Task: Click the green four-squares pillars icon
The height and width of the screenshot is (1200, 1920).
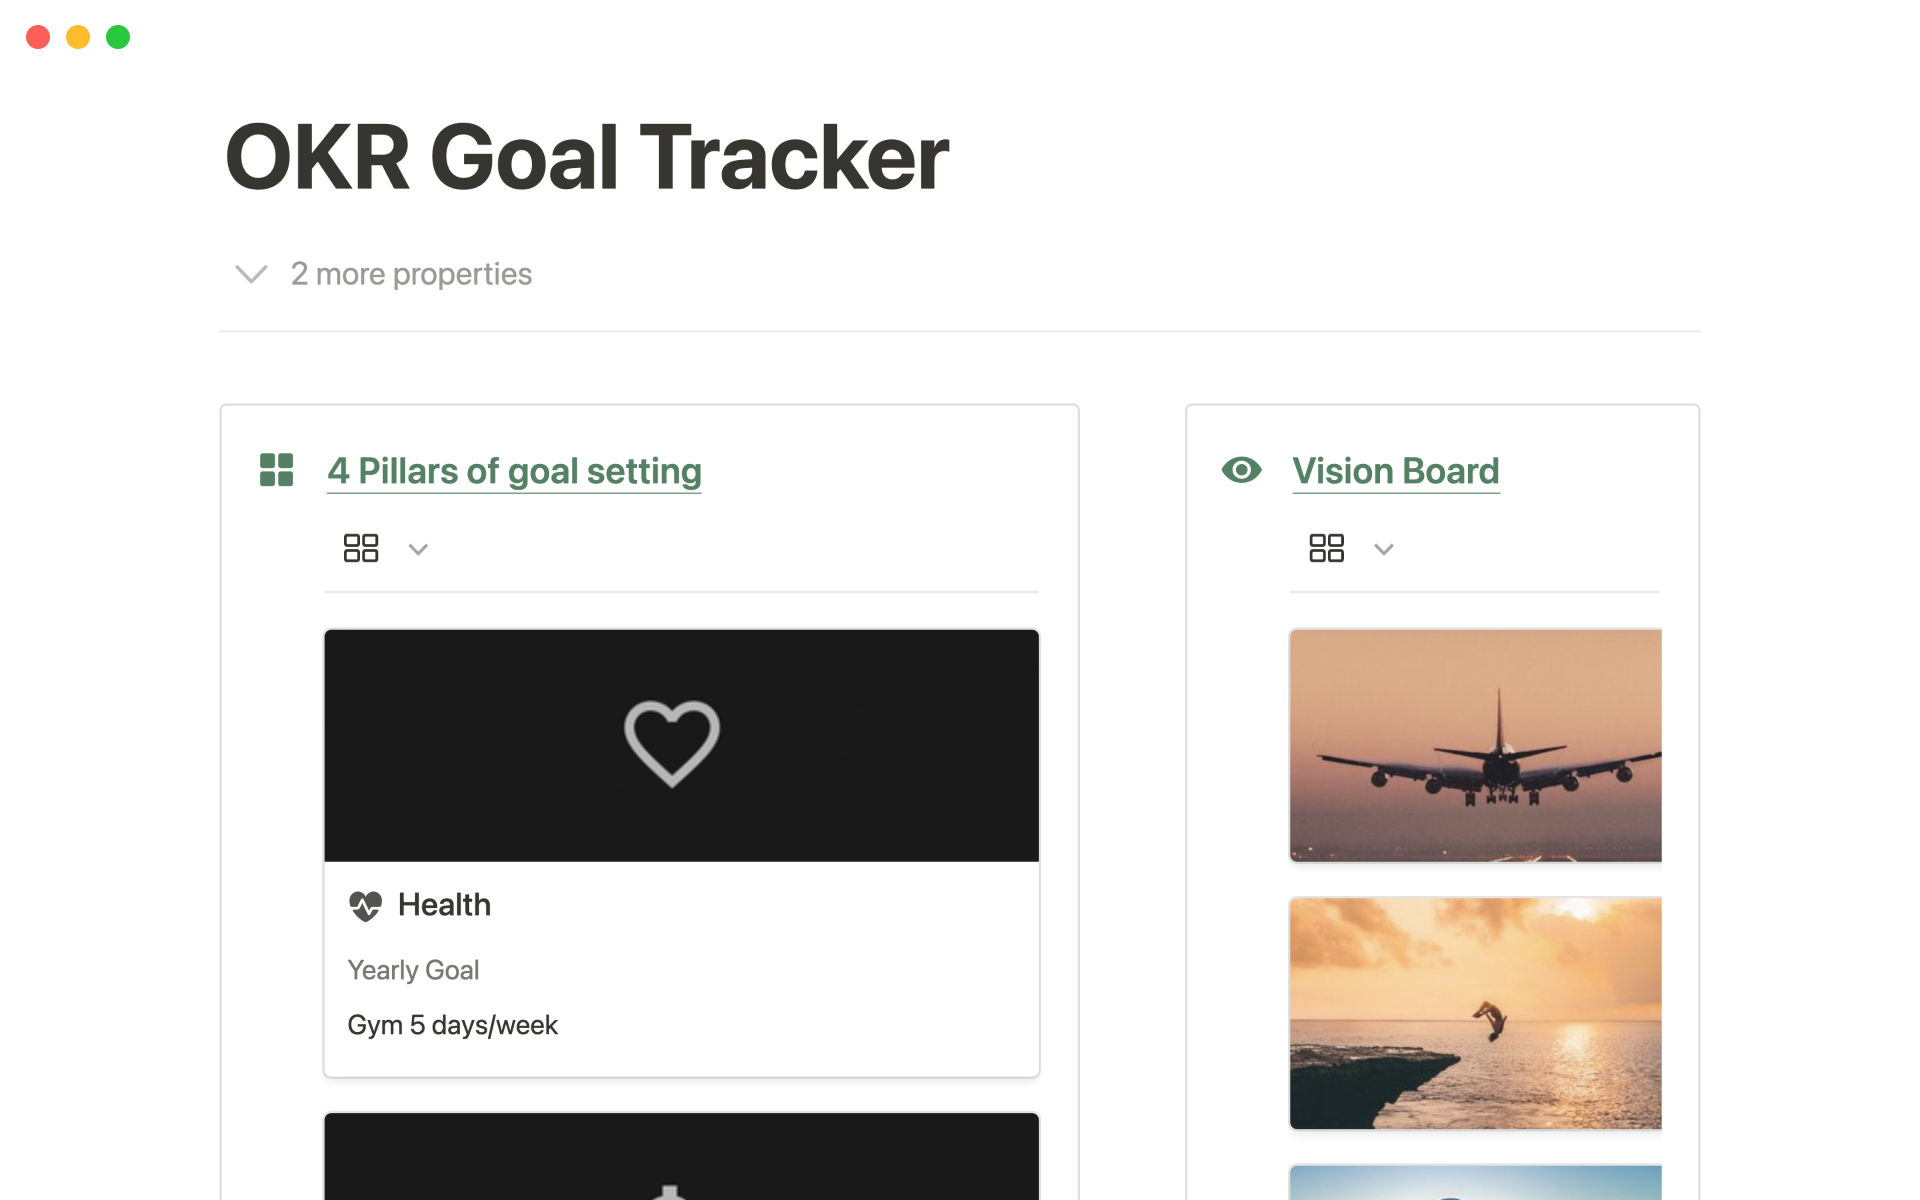Action: coord(276,470)
